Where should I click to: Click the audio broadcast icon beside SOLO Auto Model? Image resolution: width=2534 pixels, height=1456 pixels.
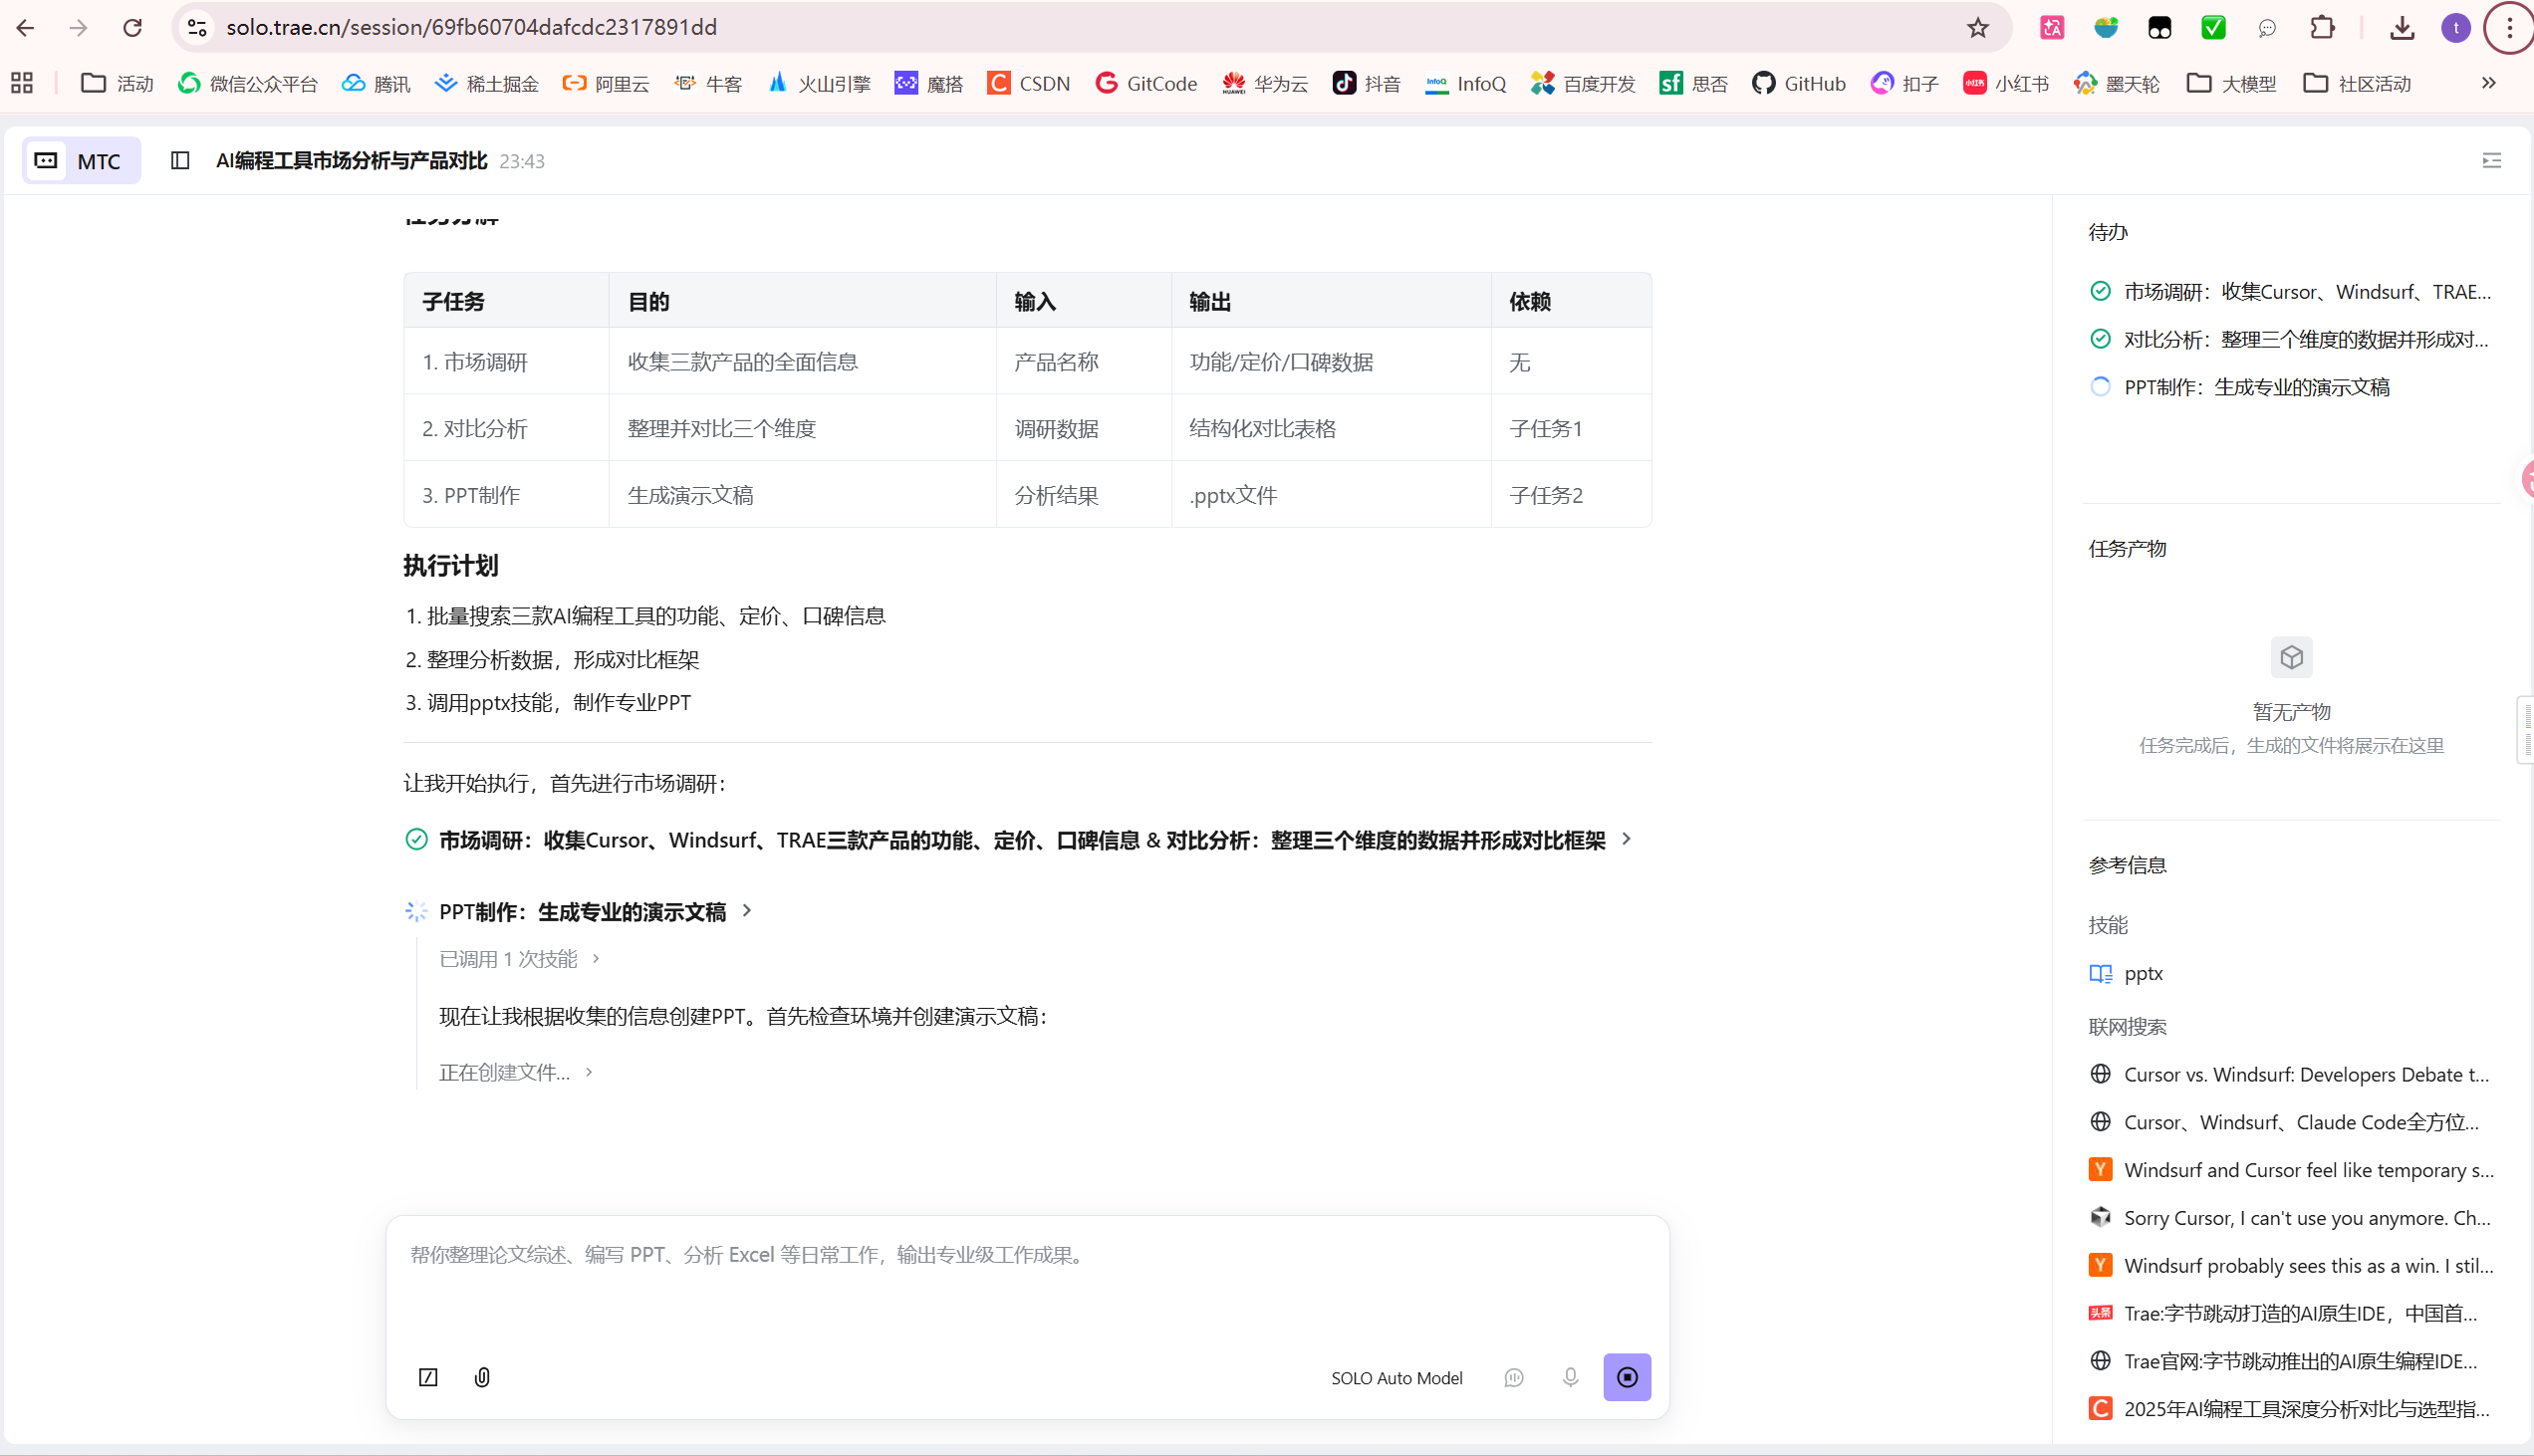(x=1514, y=1377)
